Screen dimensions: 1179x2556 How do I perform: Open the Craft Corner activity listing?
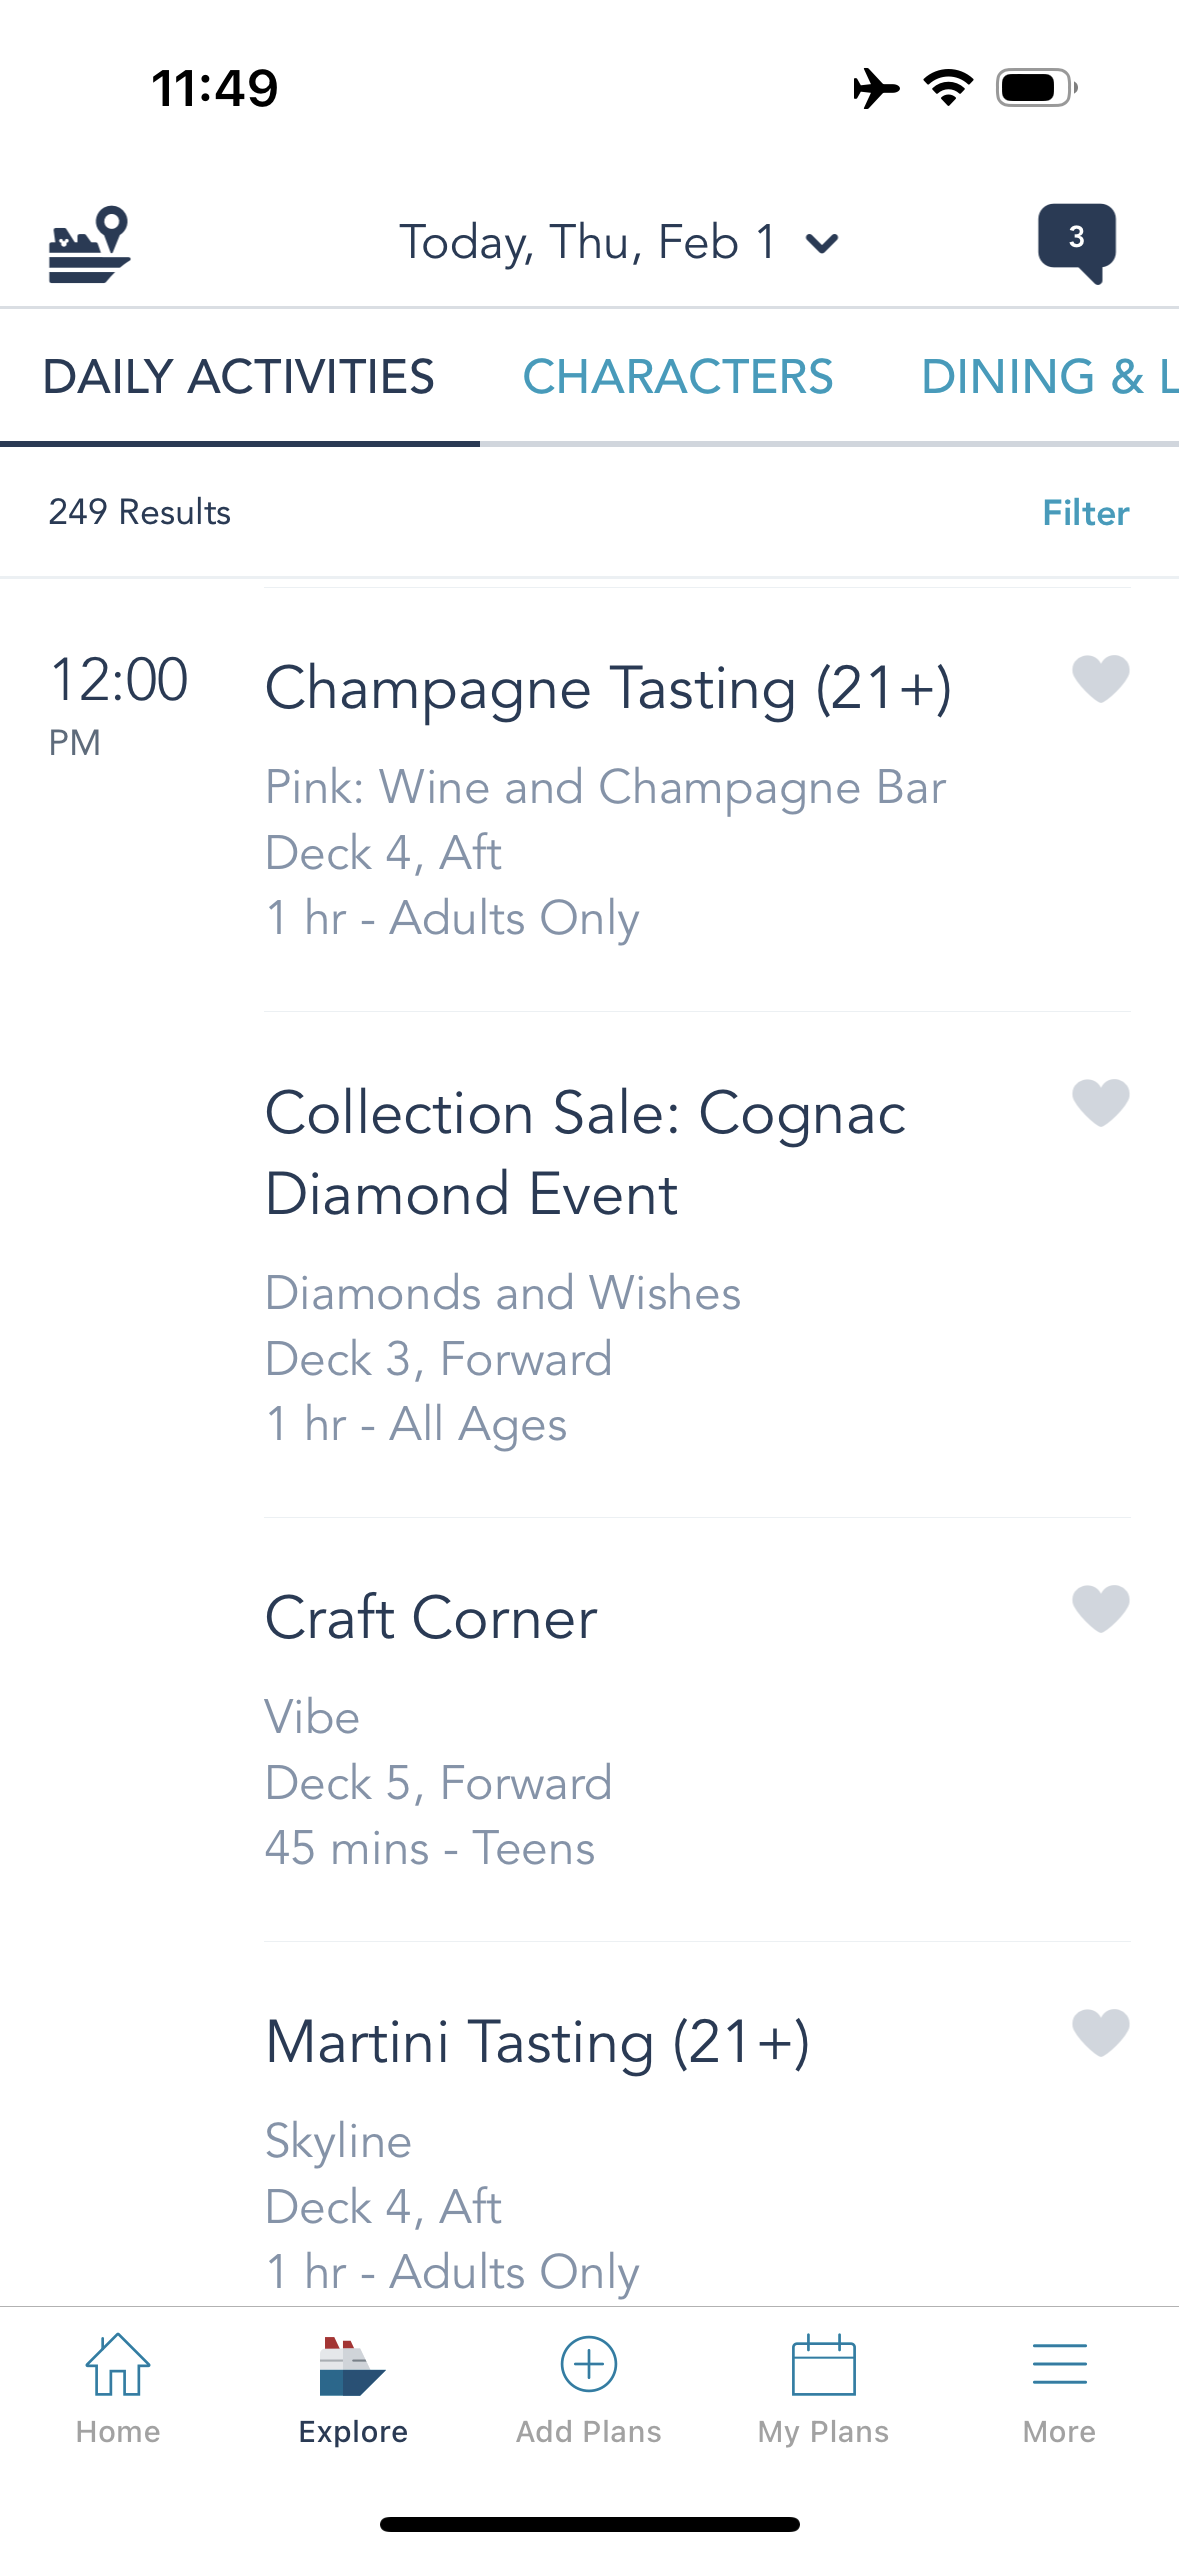(x=431, y=1618)
